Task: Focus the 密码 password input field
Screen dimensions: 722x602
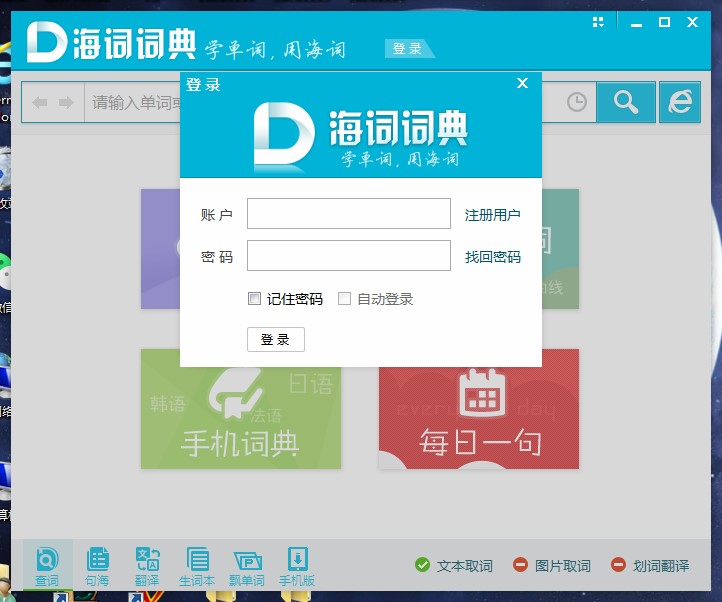Action: (349, 255)
